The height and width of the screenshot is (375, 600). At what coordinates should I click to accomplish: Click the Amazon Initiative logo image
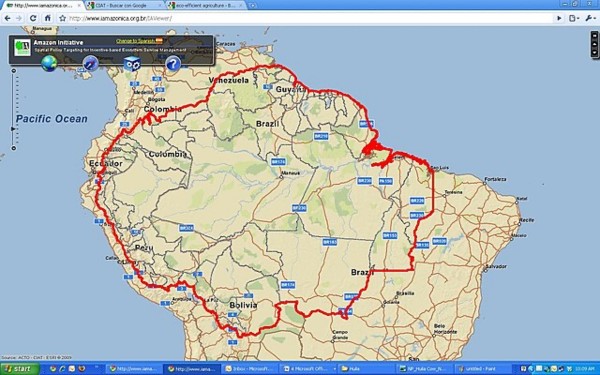[22, 47]
